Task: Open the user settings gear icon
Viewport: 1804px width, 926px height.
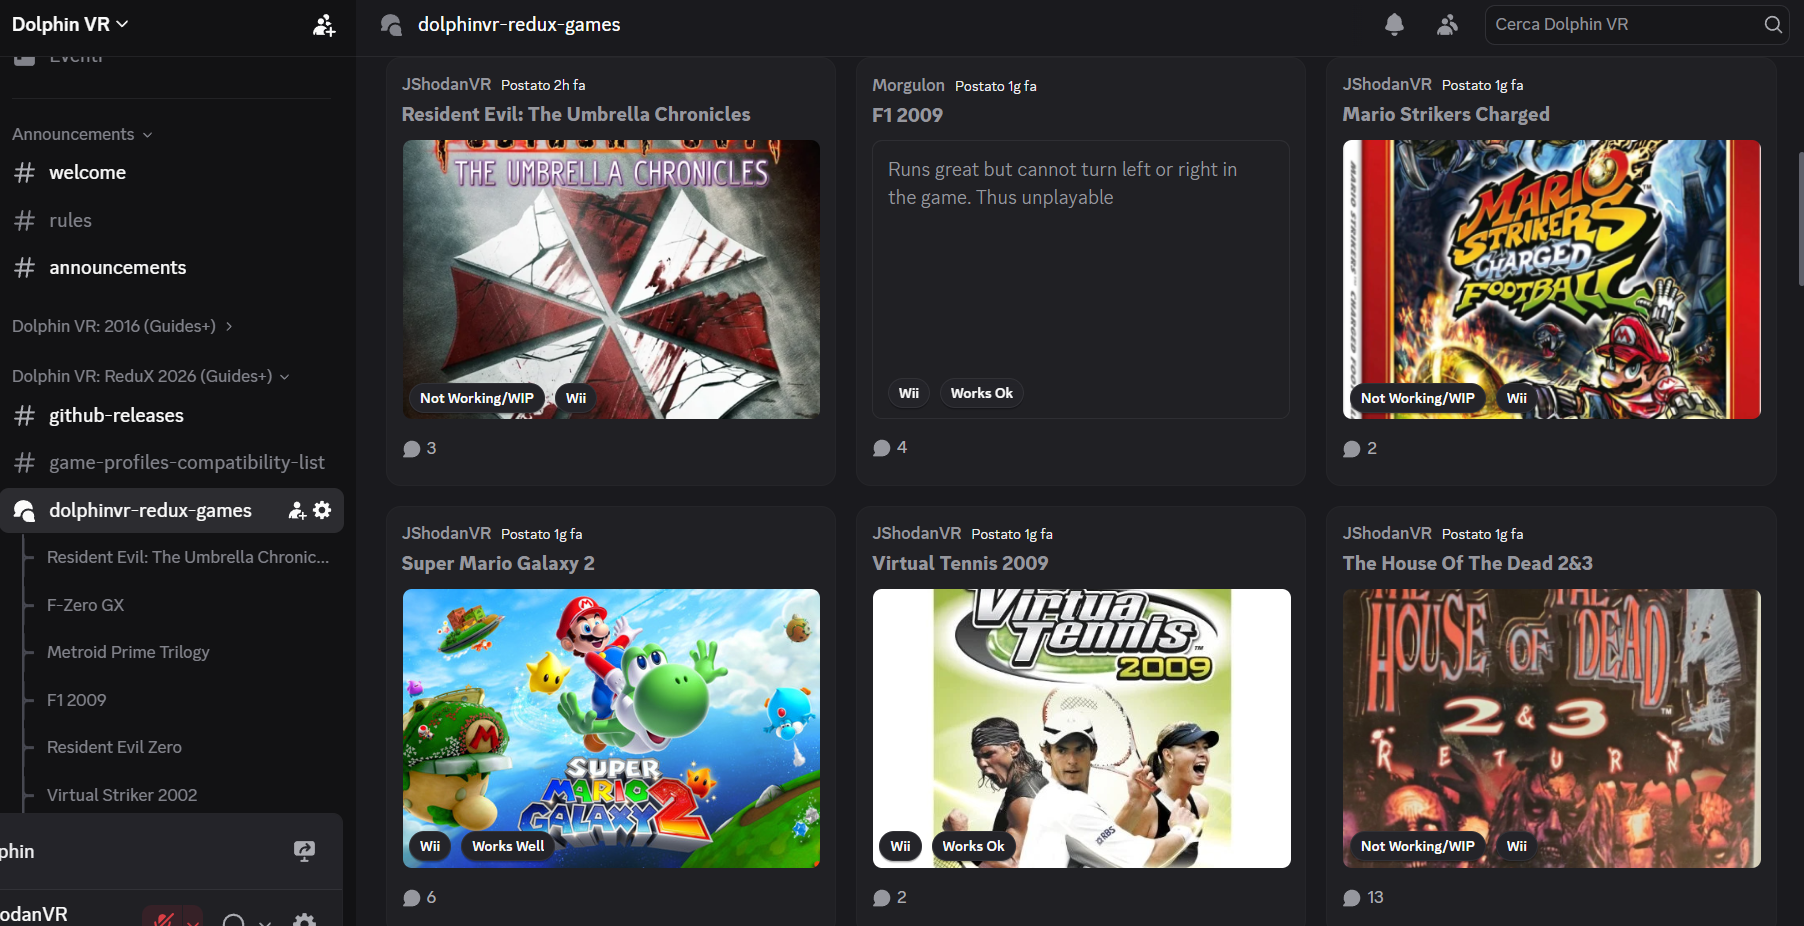Action: (x=305, y=919)
